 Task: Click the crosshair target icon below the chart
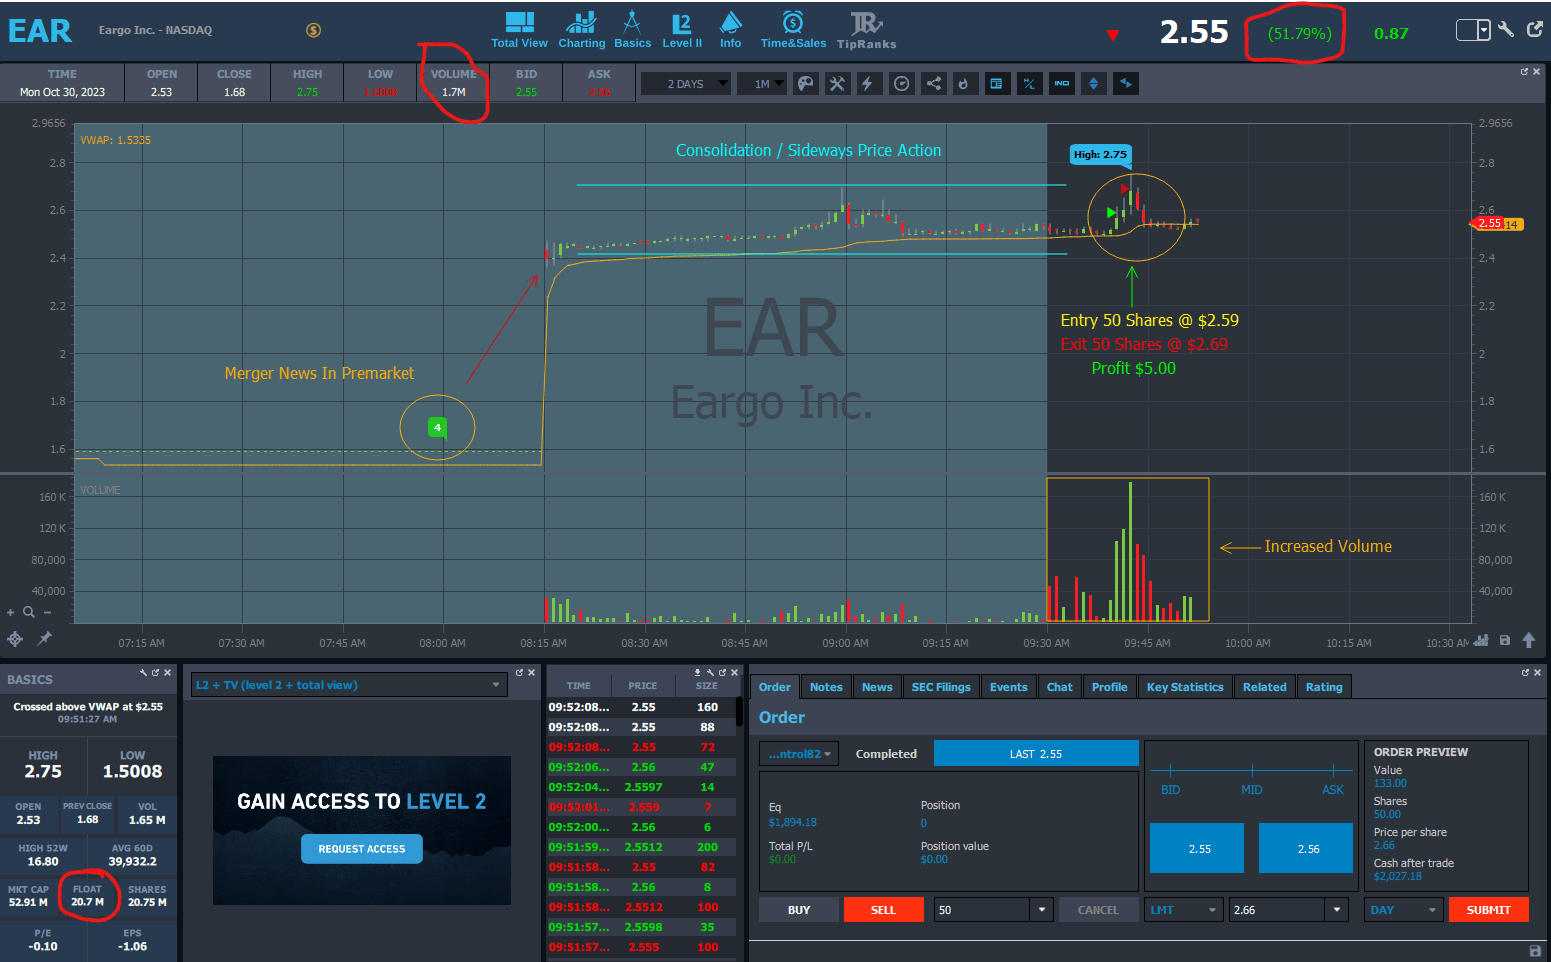pyautogui.click(x=15, y=638)
